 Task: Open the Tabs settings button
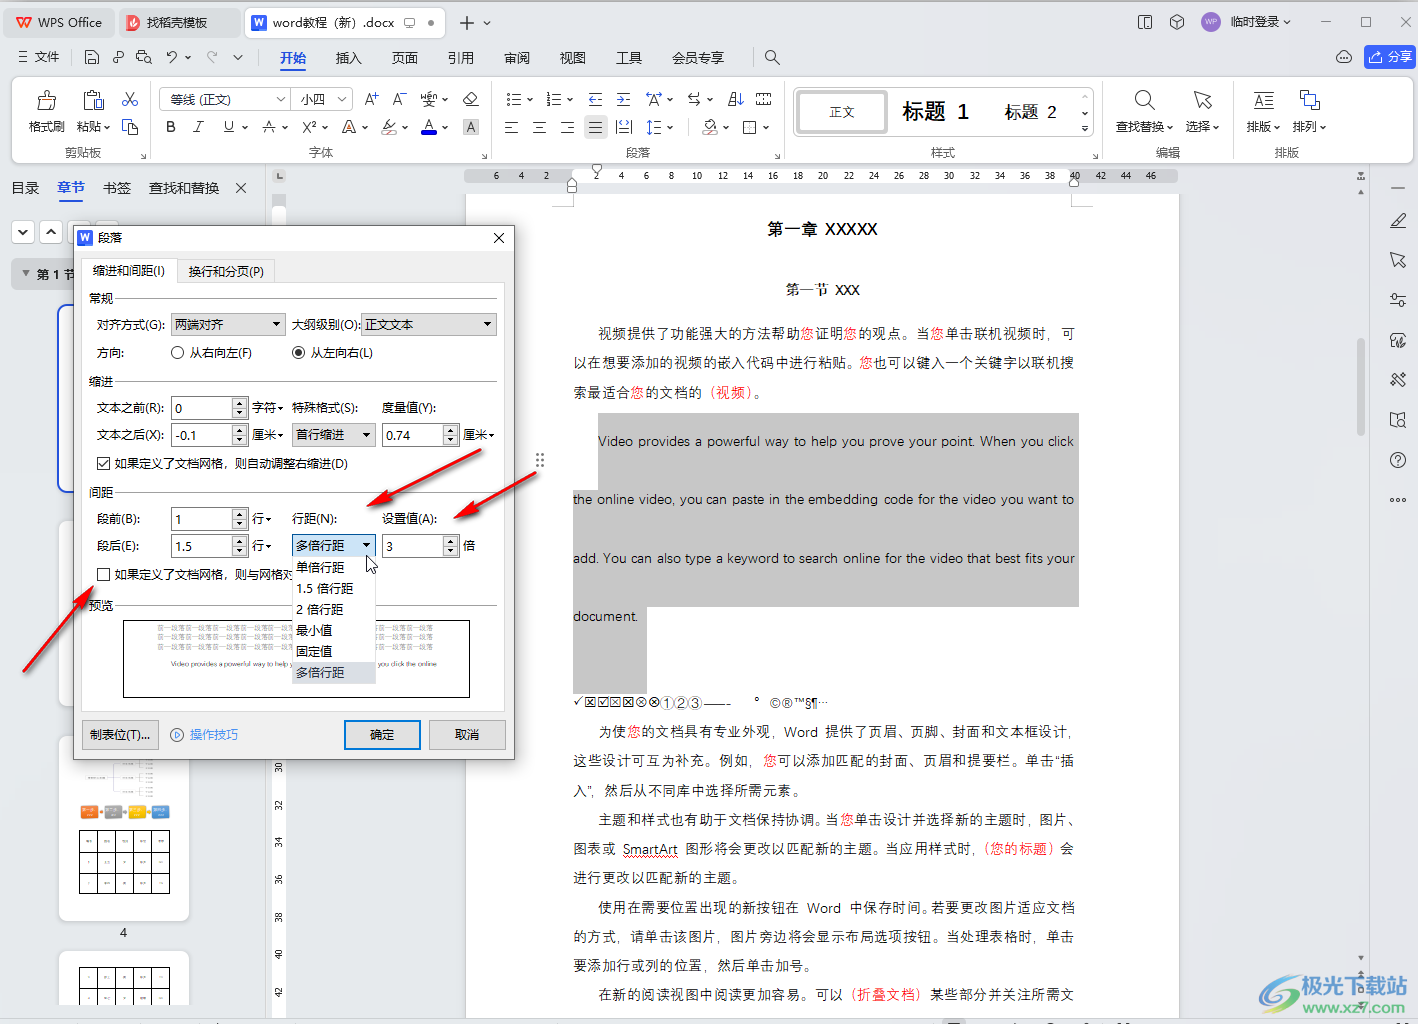(x=120, y=734)
